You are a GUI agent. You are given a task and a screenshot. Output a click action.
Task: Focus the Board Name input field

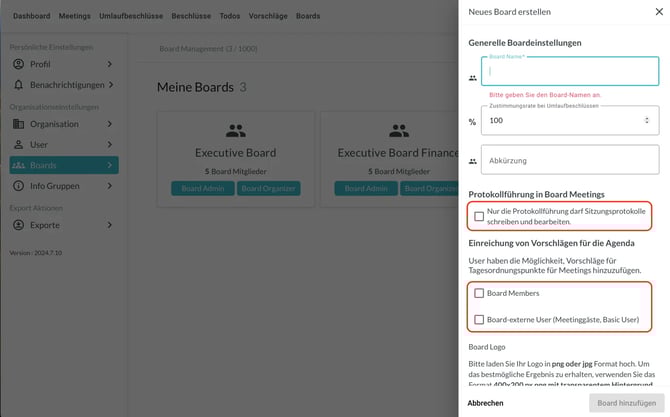click(570, 72)
